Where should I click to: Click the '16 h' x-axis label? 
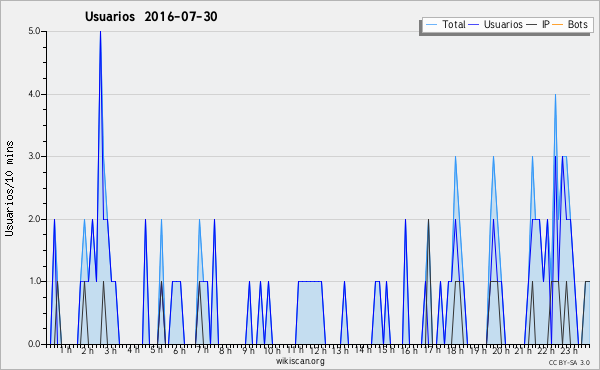(x=409, y=350)
